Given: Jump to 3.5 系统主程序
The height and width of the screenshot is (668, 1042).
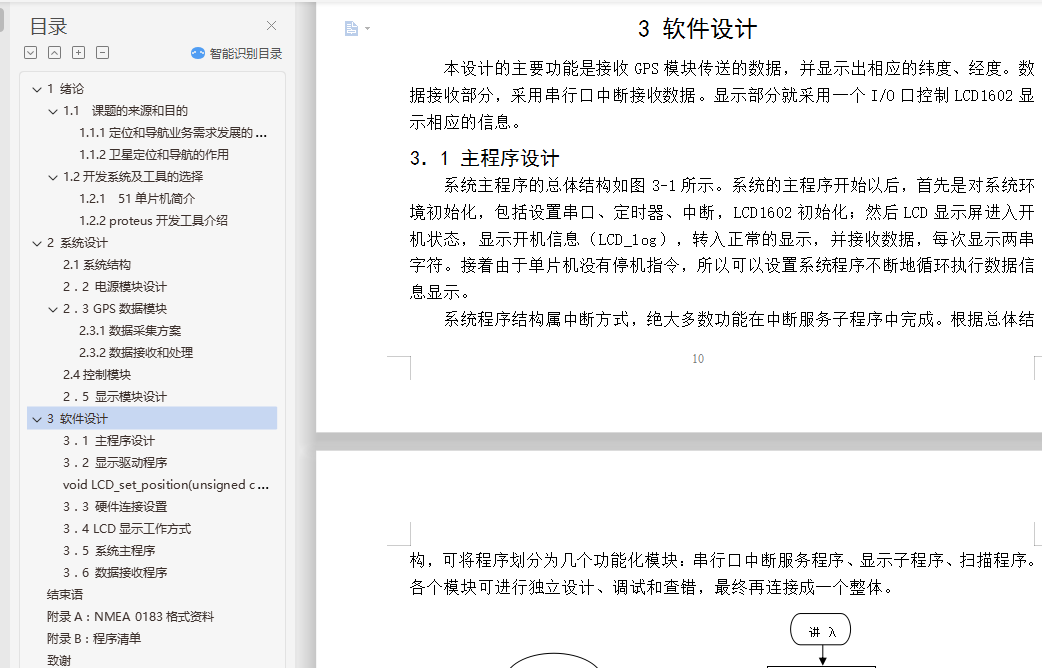Looking at the screenshot, I should [109, 550].
